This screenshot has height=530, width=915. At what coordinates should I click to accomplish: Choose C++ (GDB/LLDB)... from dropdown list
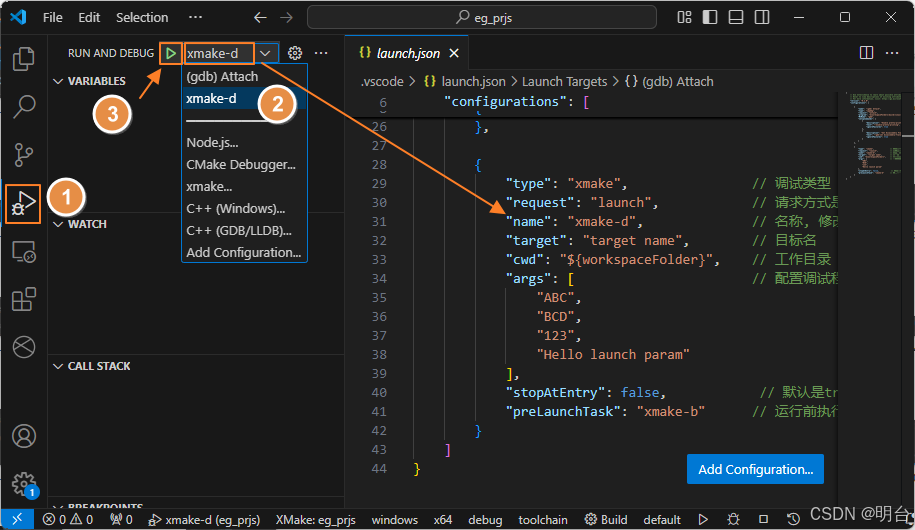point(245,231)
